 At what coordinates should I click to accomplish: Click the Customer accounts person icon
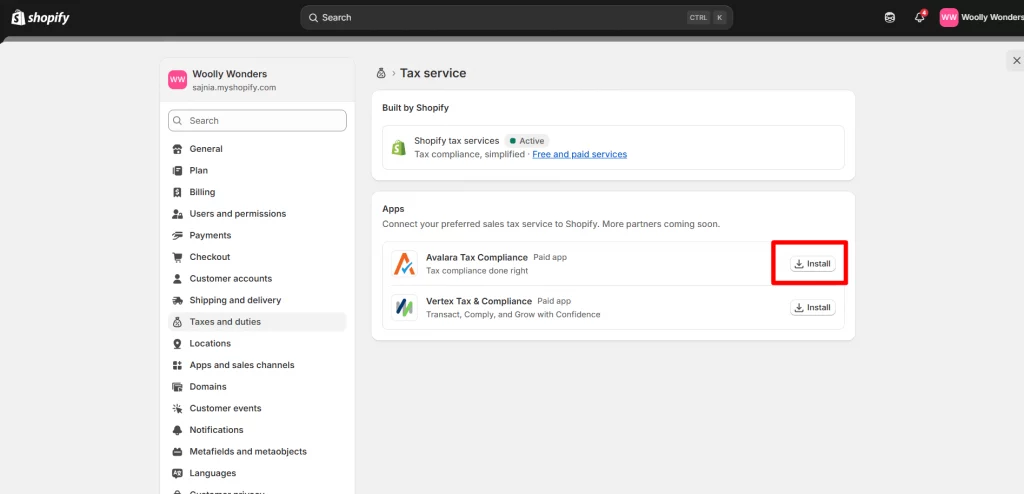[x=177, y=278]
